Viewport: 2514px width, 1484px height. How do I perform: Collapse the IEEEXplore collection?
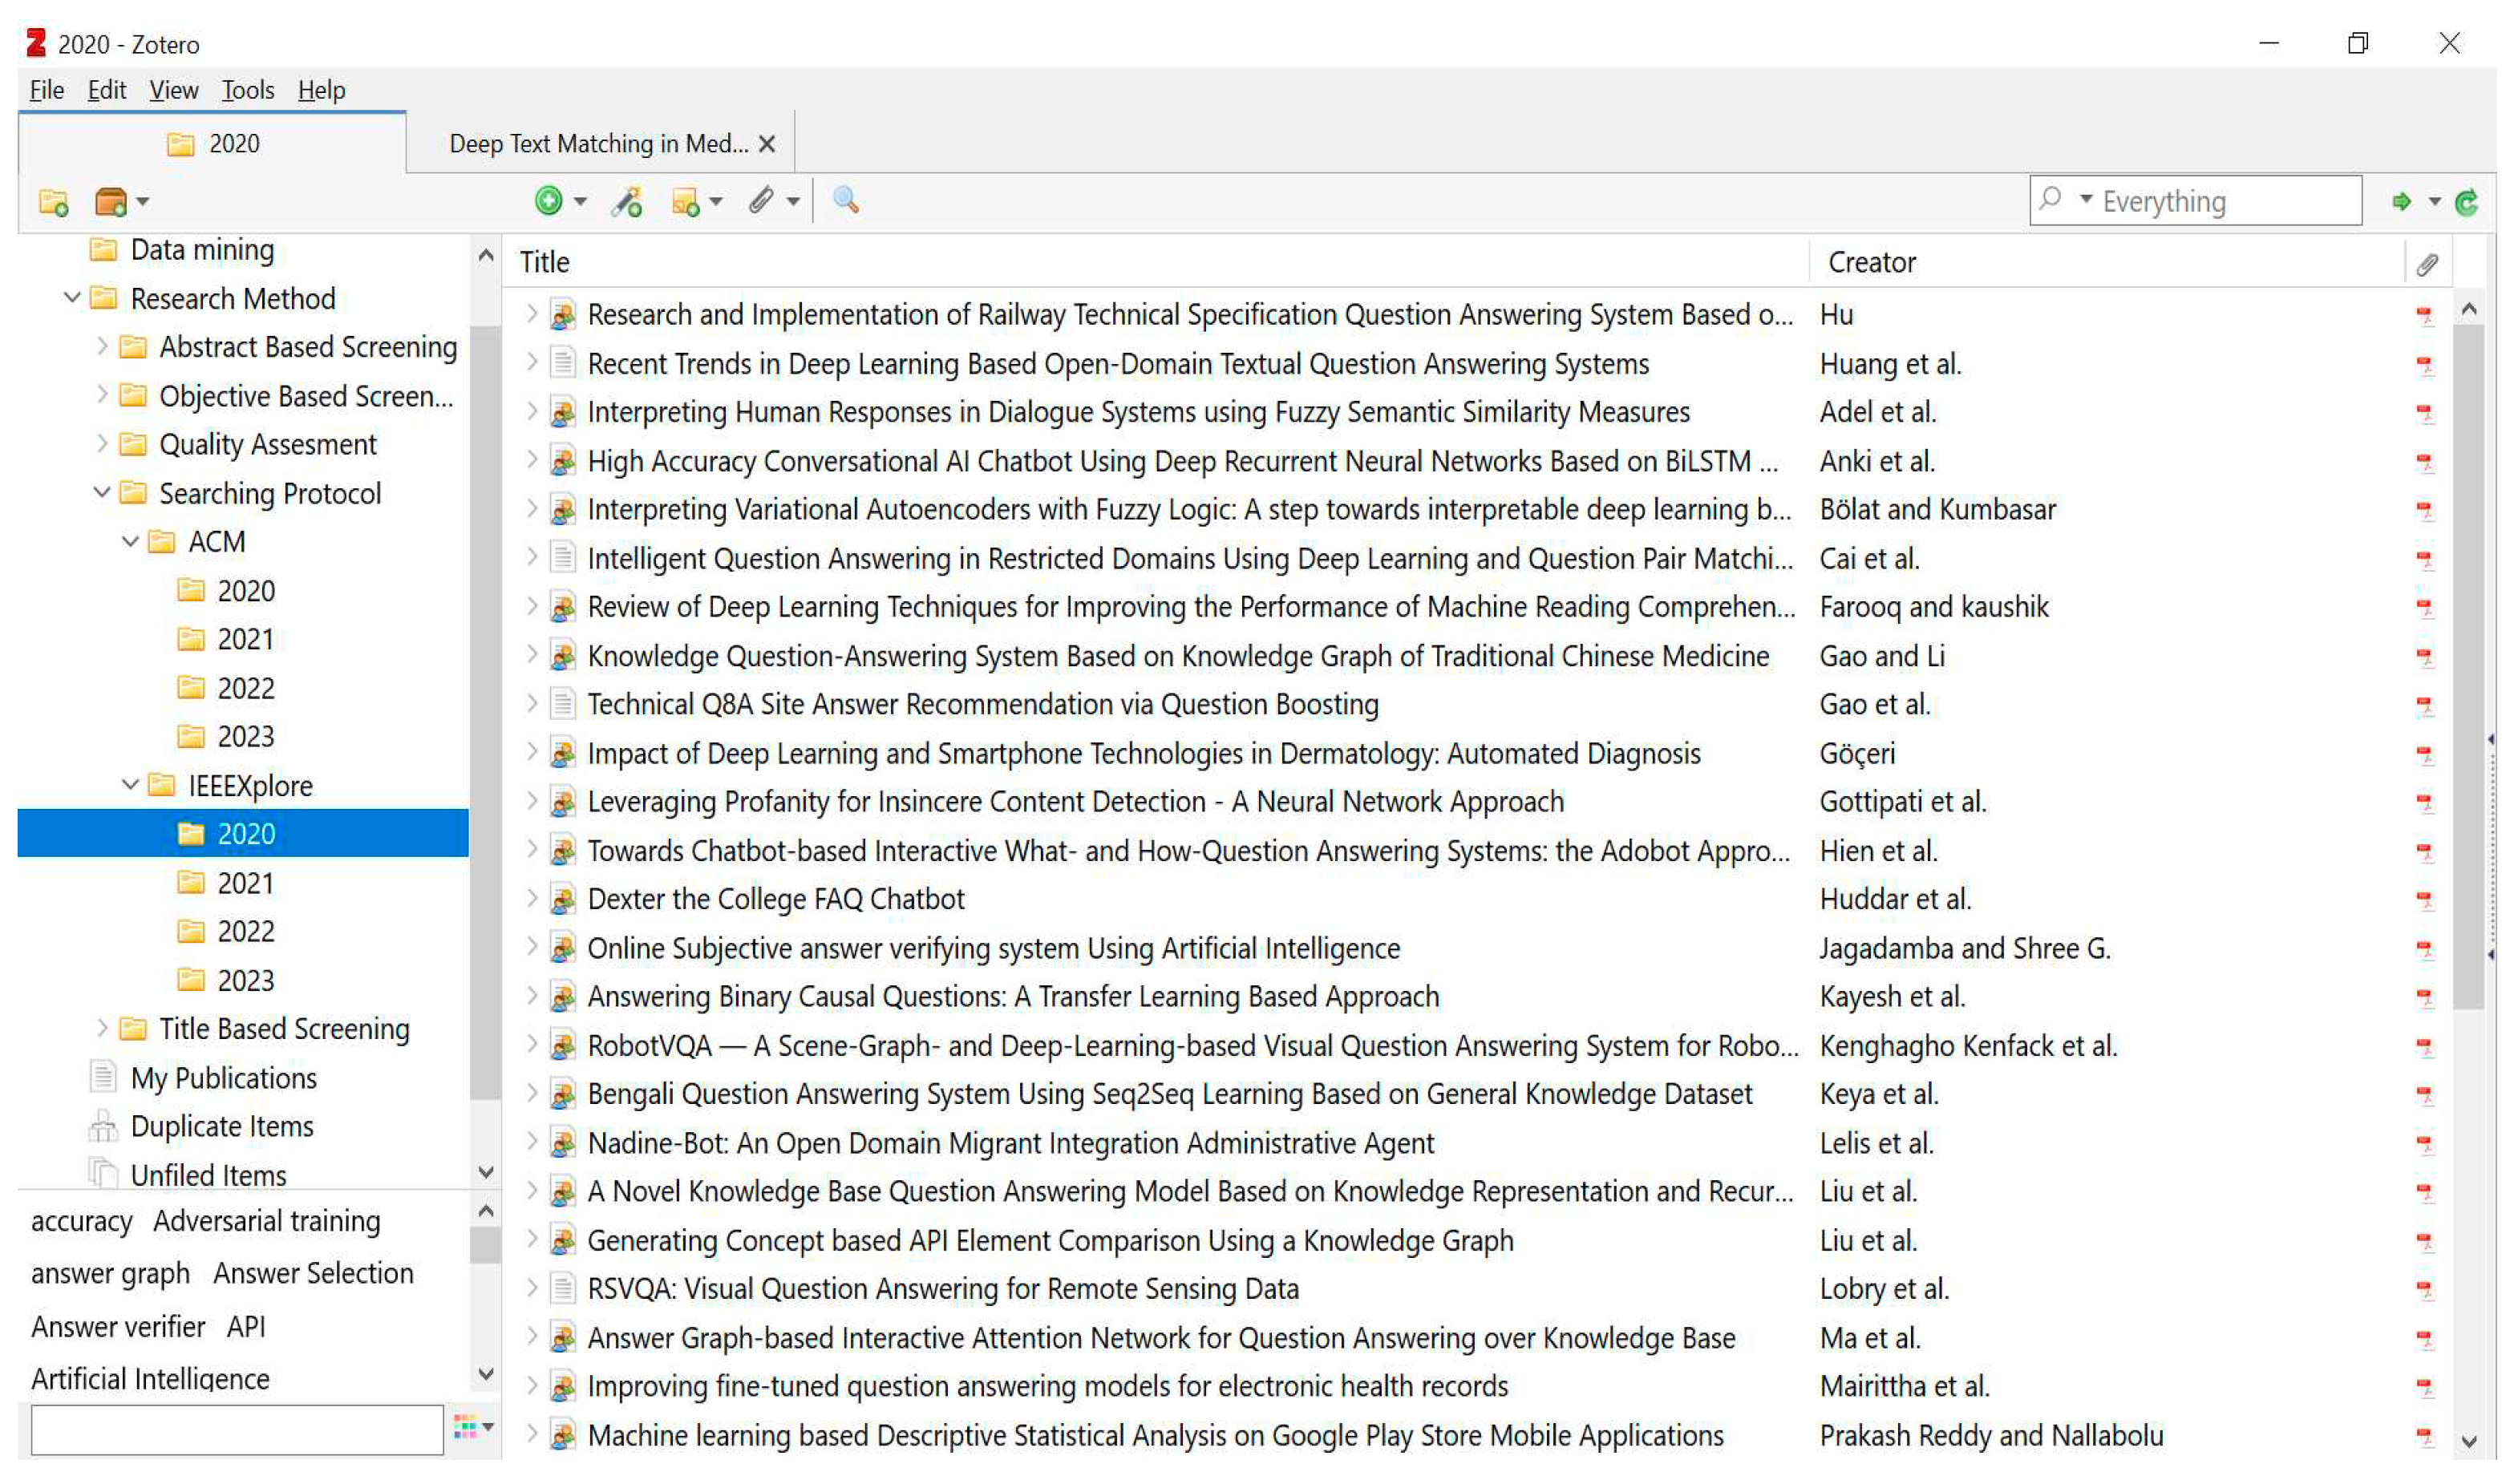[130, 786]
